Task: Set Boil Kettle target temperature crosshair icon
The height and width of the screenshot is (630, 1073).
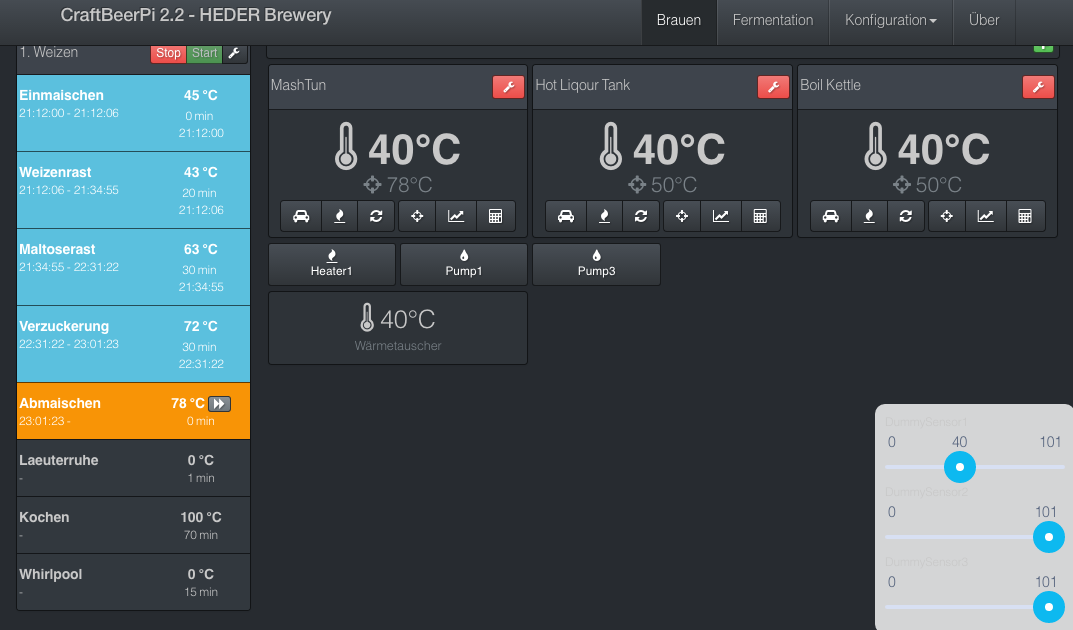Action: click(947, 216)
